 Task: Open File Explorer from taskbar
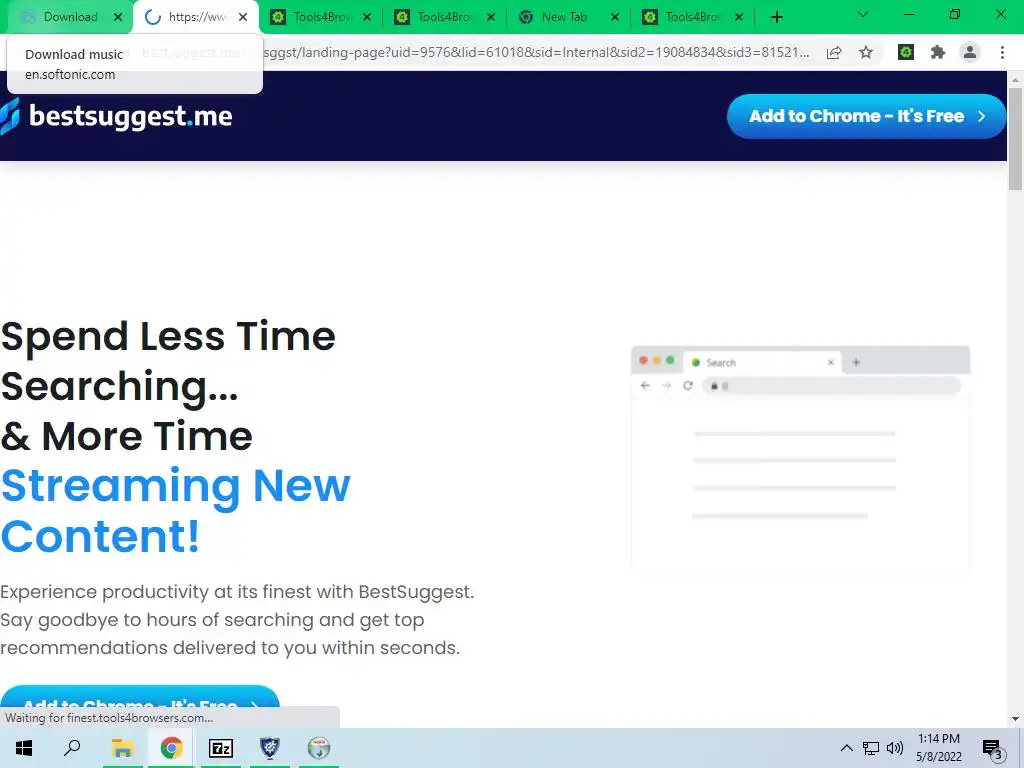point(122,748)
